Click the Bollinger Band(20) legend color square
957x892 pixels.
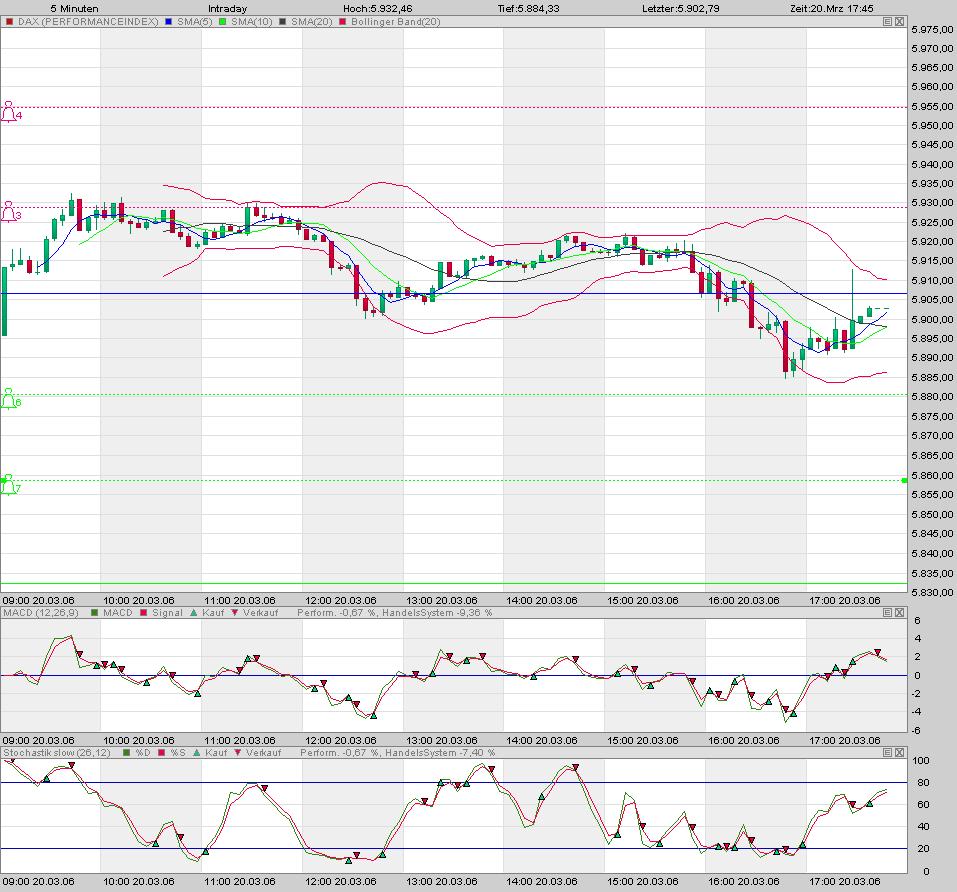342,22
